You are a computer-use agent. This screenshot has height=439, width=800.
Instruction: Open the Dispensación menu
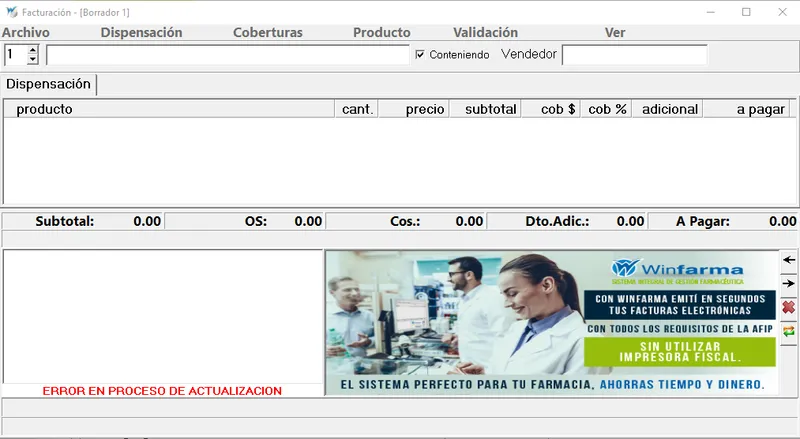pyautogui.click(x=141, y=32)
